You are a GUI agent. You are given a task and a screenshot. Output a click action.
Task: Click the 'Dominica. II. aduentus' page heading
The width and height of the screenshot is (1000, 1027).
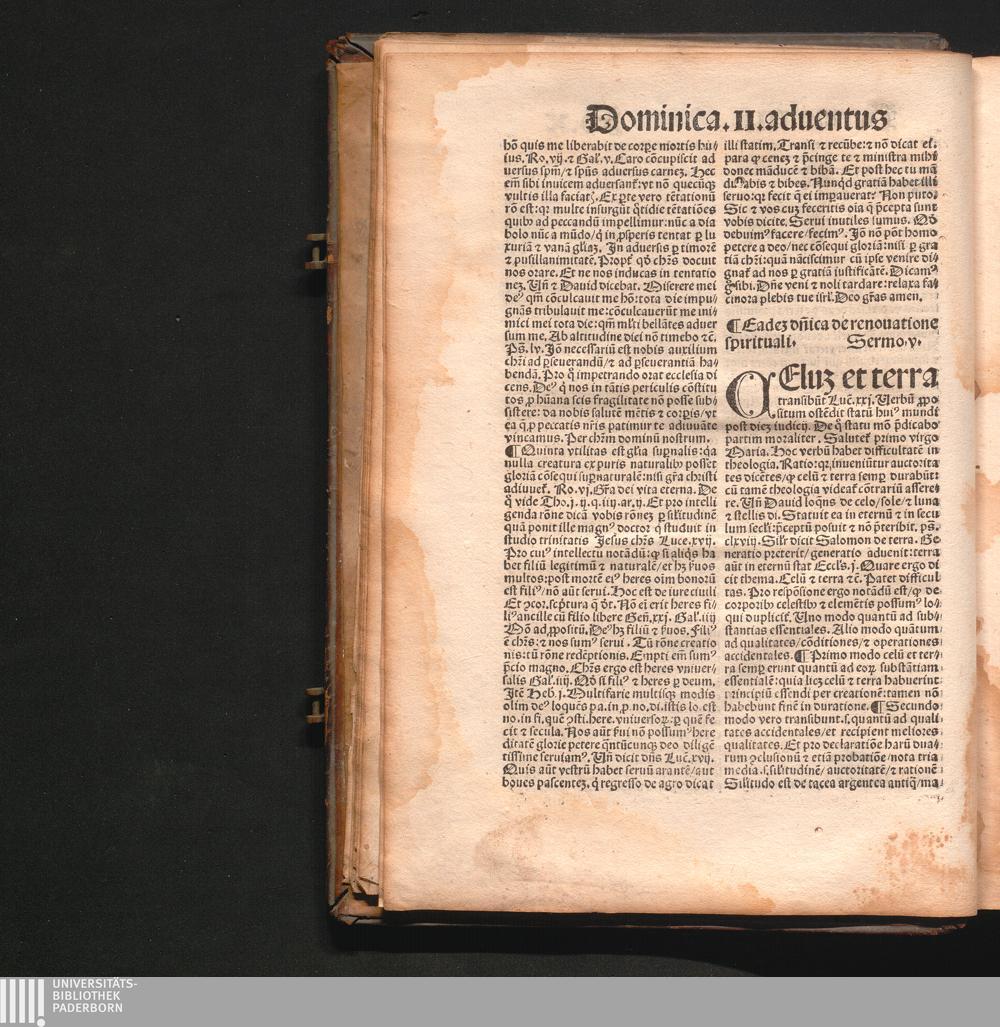pos(736,120)
